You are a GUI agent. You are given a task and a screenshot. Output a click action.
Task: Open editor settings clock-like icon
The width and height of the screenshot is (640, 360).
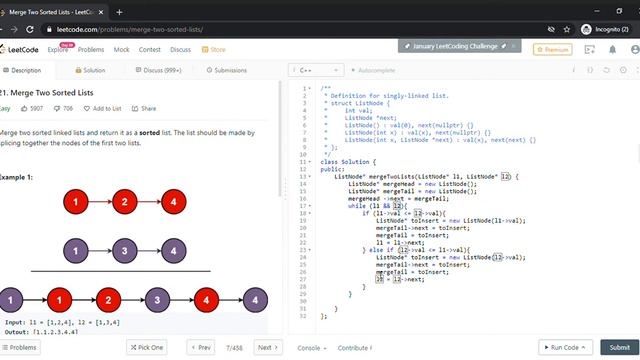[x=623, y=70]
